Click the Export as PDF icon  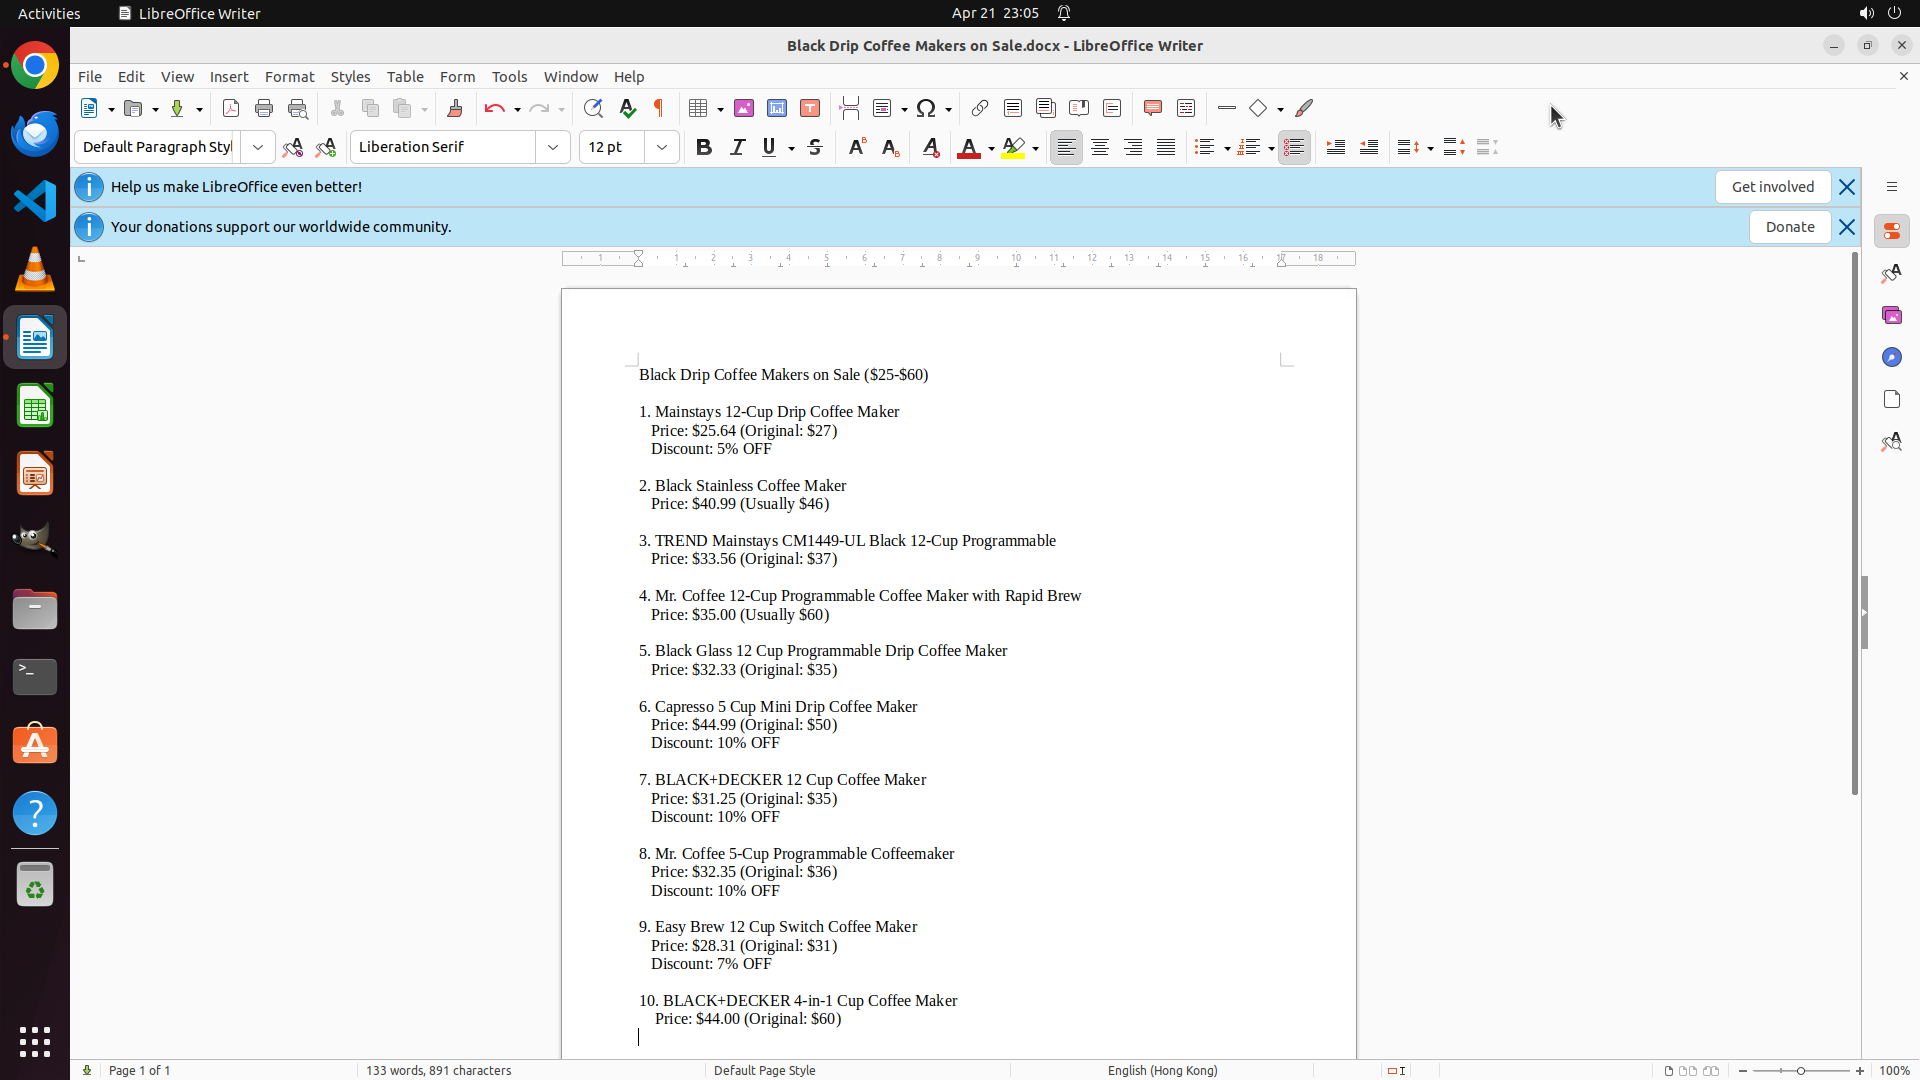pos(231,108)
